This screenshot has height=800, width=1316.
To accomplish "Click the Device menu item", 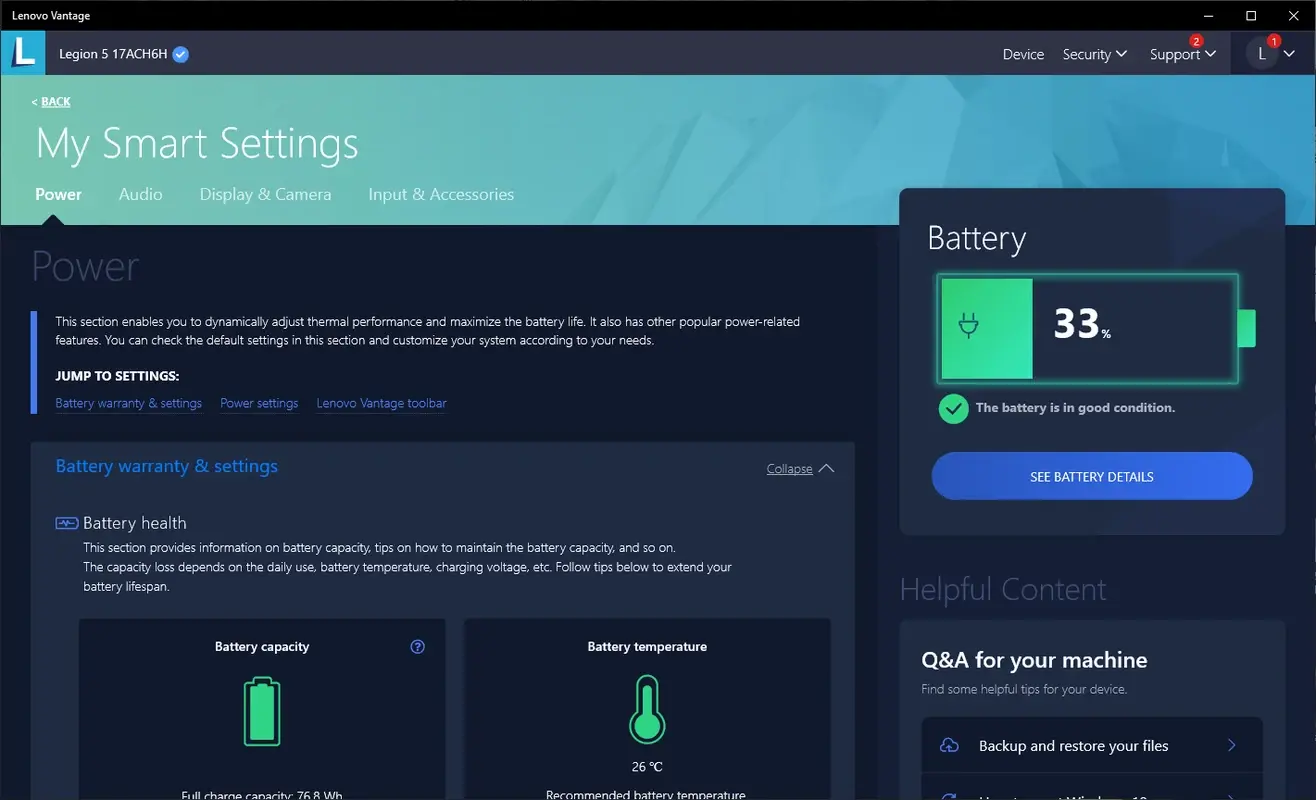I will (x=1022, y=54).
